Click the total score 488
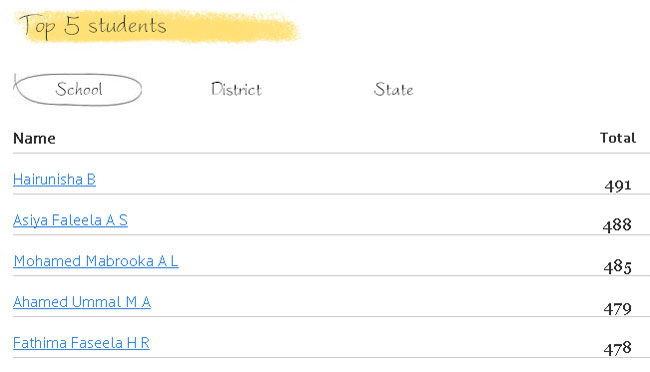Viewport: 650px width, 372px height. coord(617,225)
